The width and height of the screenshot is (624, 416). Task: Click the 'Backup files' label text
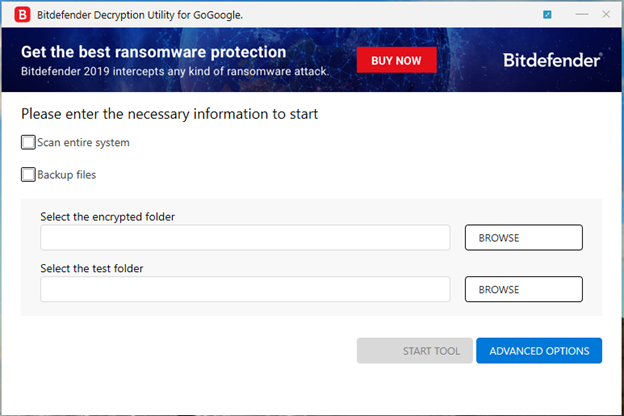pos(66,175)
